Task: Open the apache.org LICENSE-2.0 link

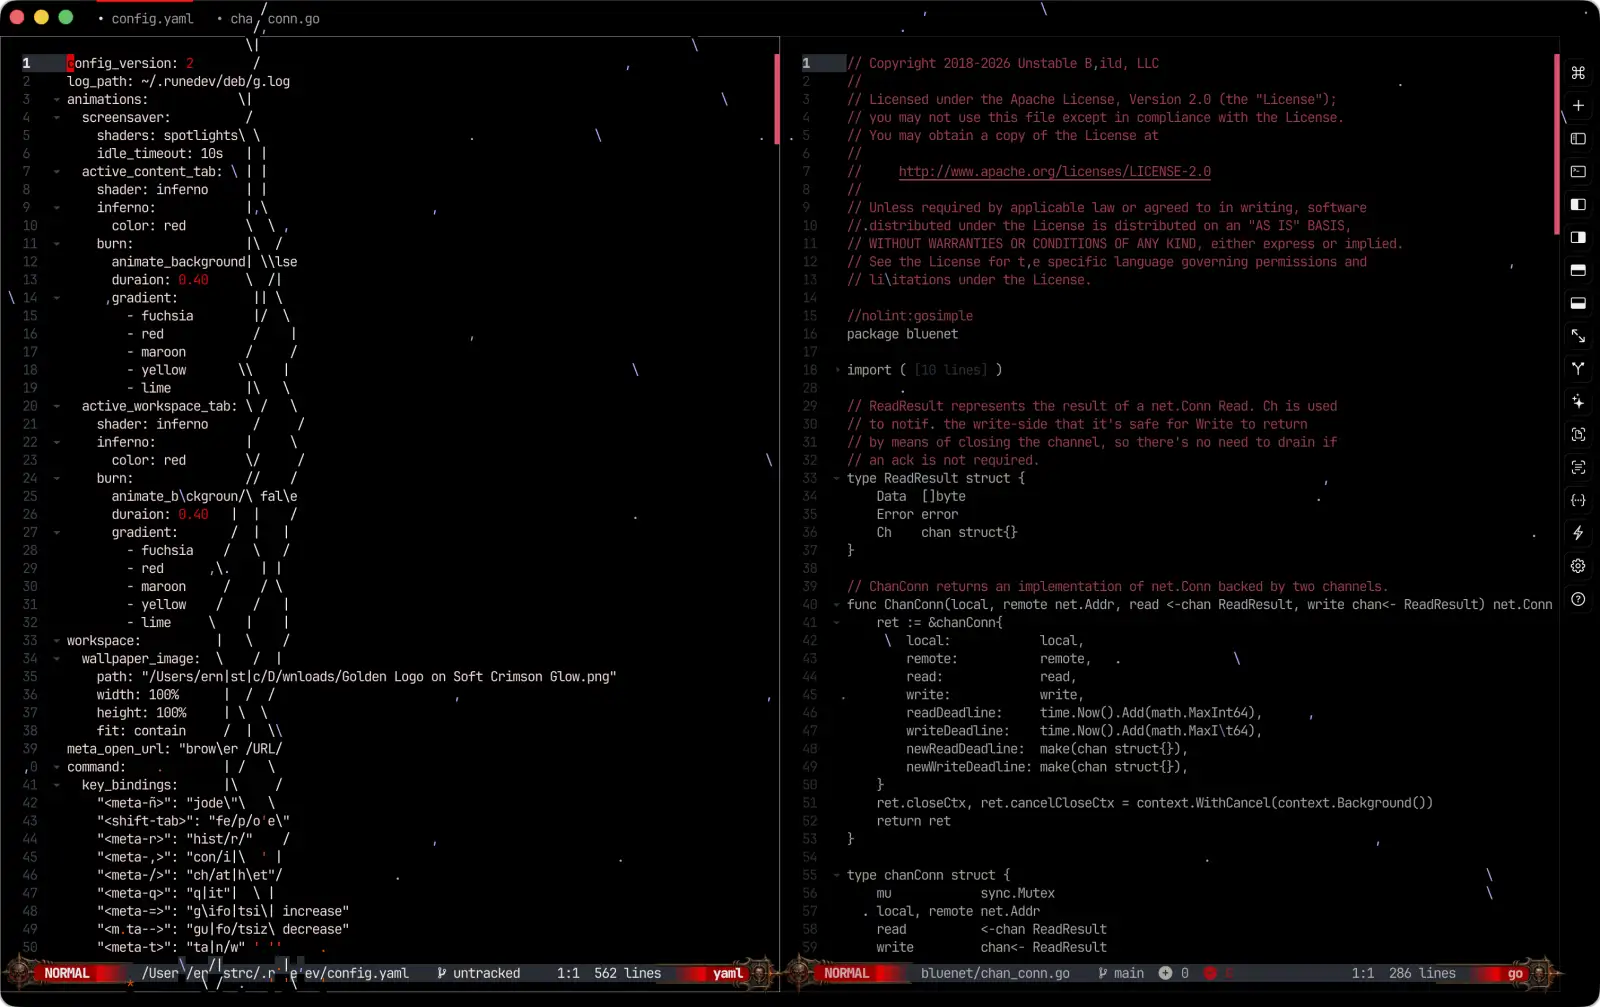Action: 1054,172
